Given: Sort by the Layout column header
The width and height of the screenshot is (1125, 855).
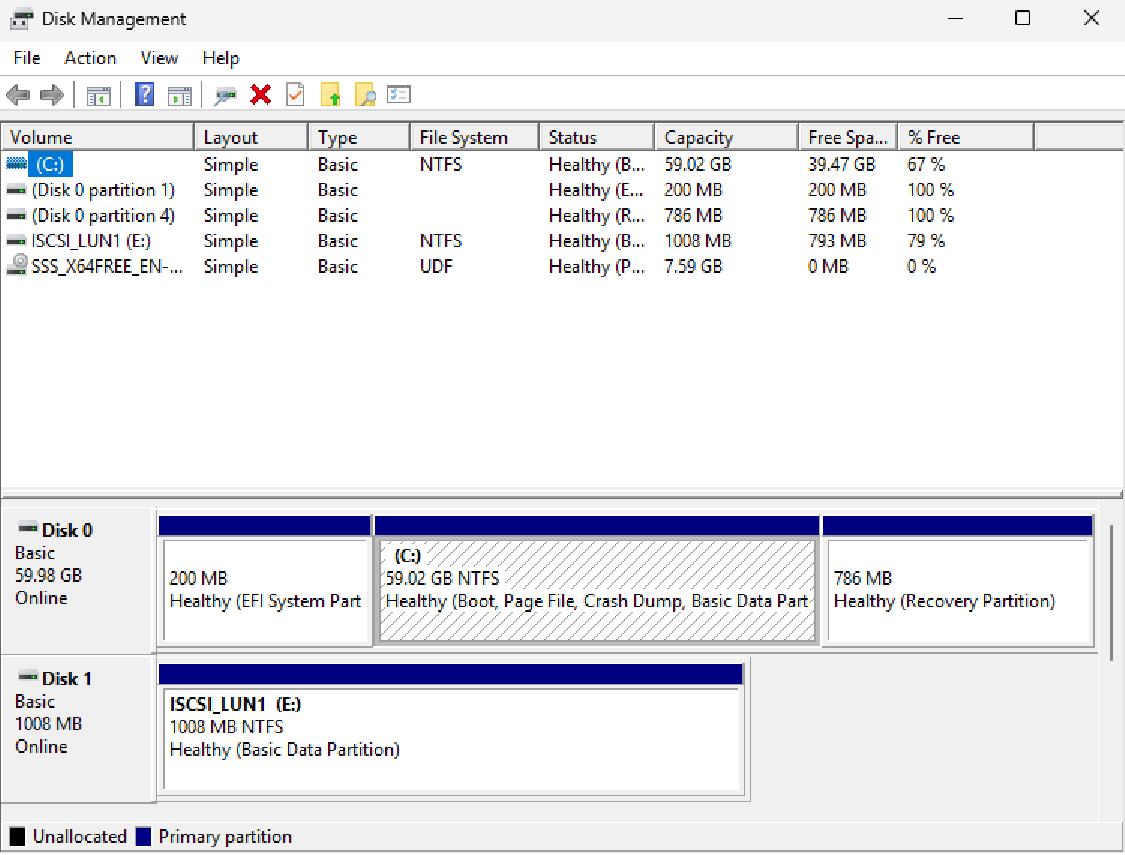Looking at the screenshot, I should (x=251, y=137).
